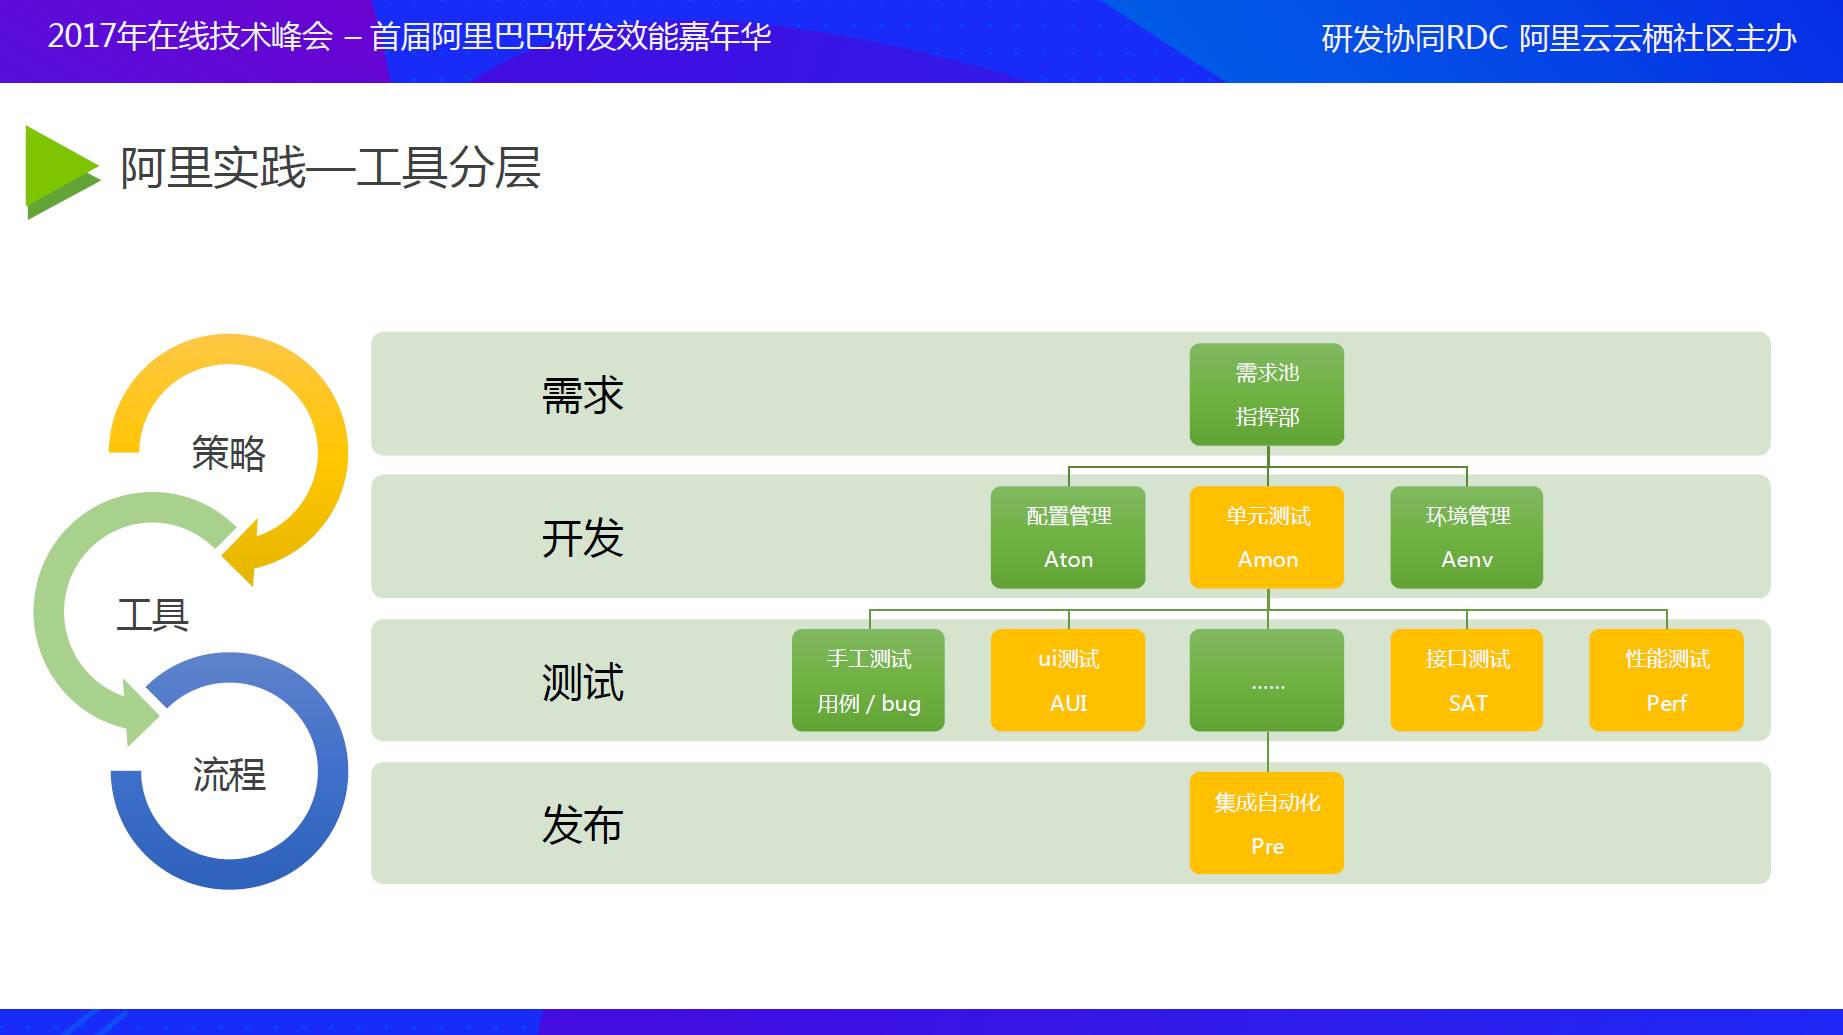Click the 开发 layer label
This screenshot has width=1843, height=1035.
point(583,538)
